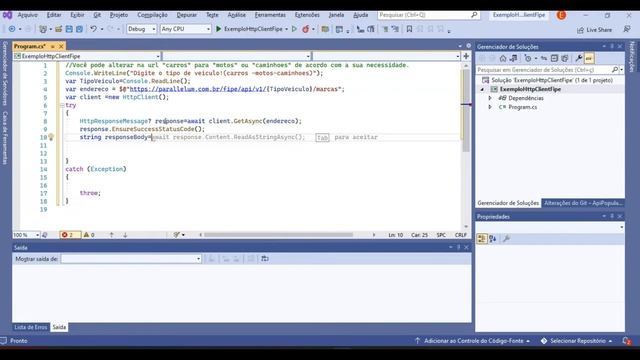Collapse the ExemploHttpClientFipe project node
The width and height of the screenshot is (640, 360).
tap(482, 89)
